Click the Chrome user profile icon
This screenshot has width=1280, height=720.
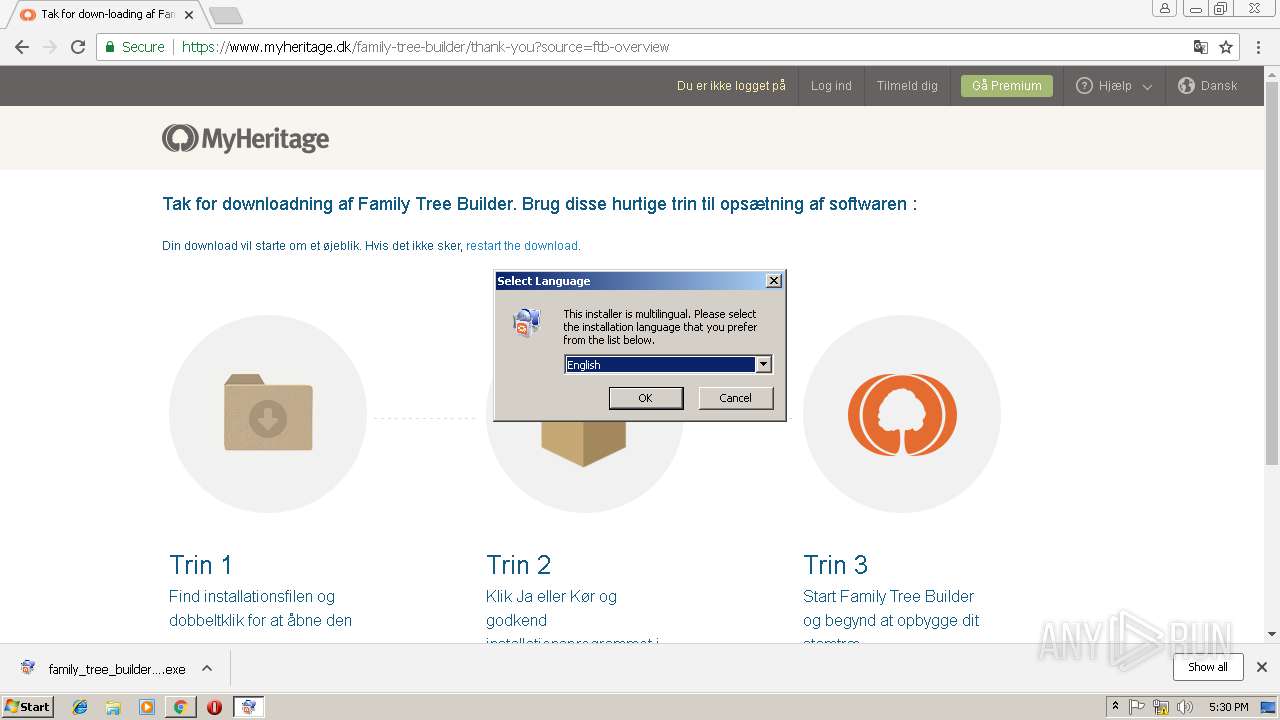pyautogui.click(x=1164, y=8)
